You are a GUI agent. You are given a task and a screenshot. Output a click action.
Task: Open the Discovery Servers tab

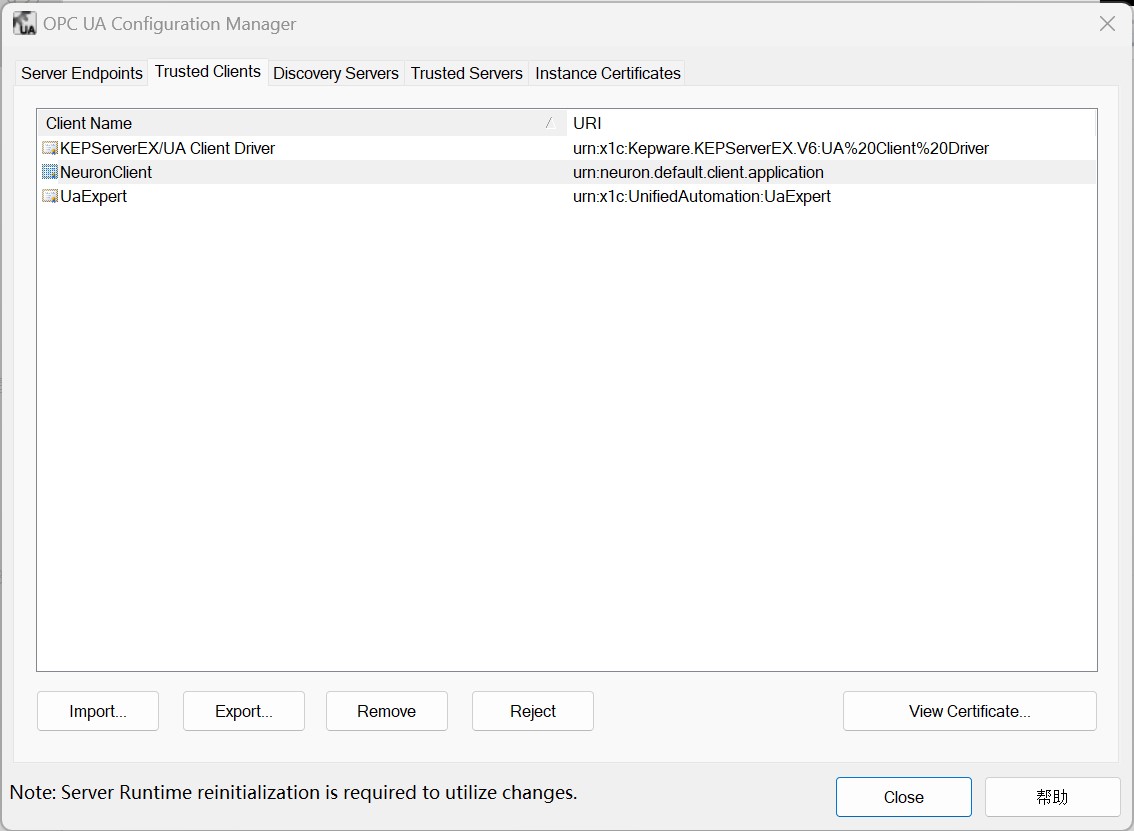335,73
